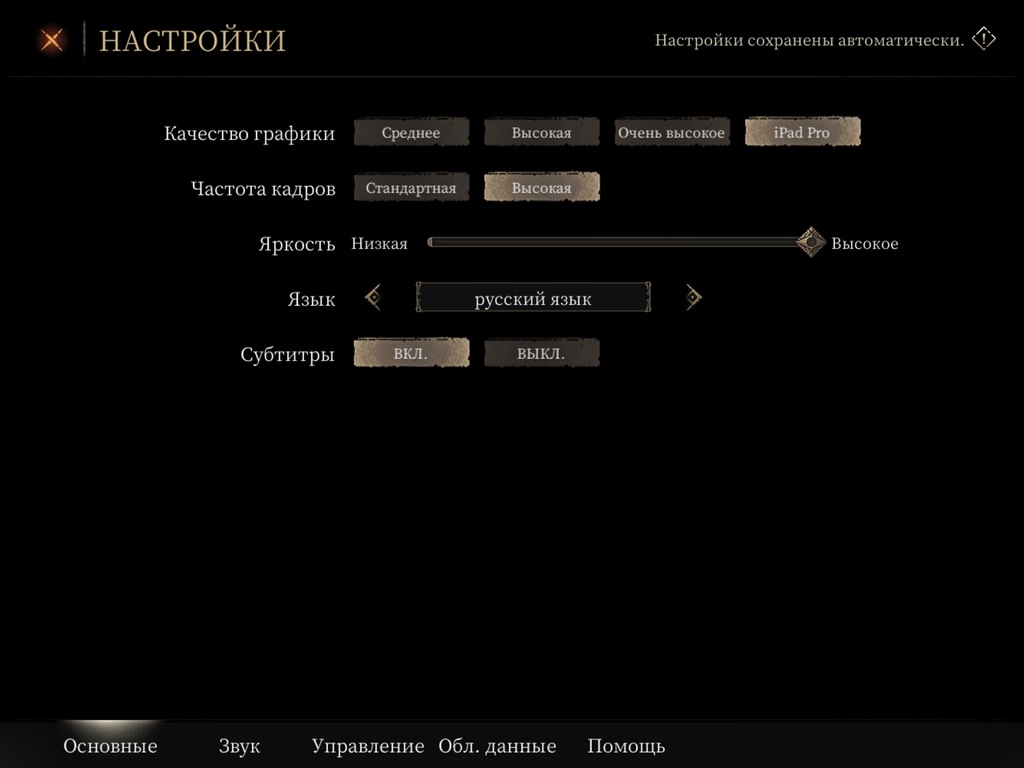Open the Помощь tab
The width and height of the screenshot is (1024, 768).
click(x=626, y=746)
